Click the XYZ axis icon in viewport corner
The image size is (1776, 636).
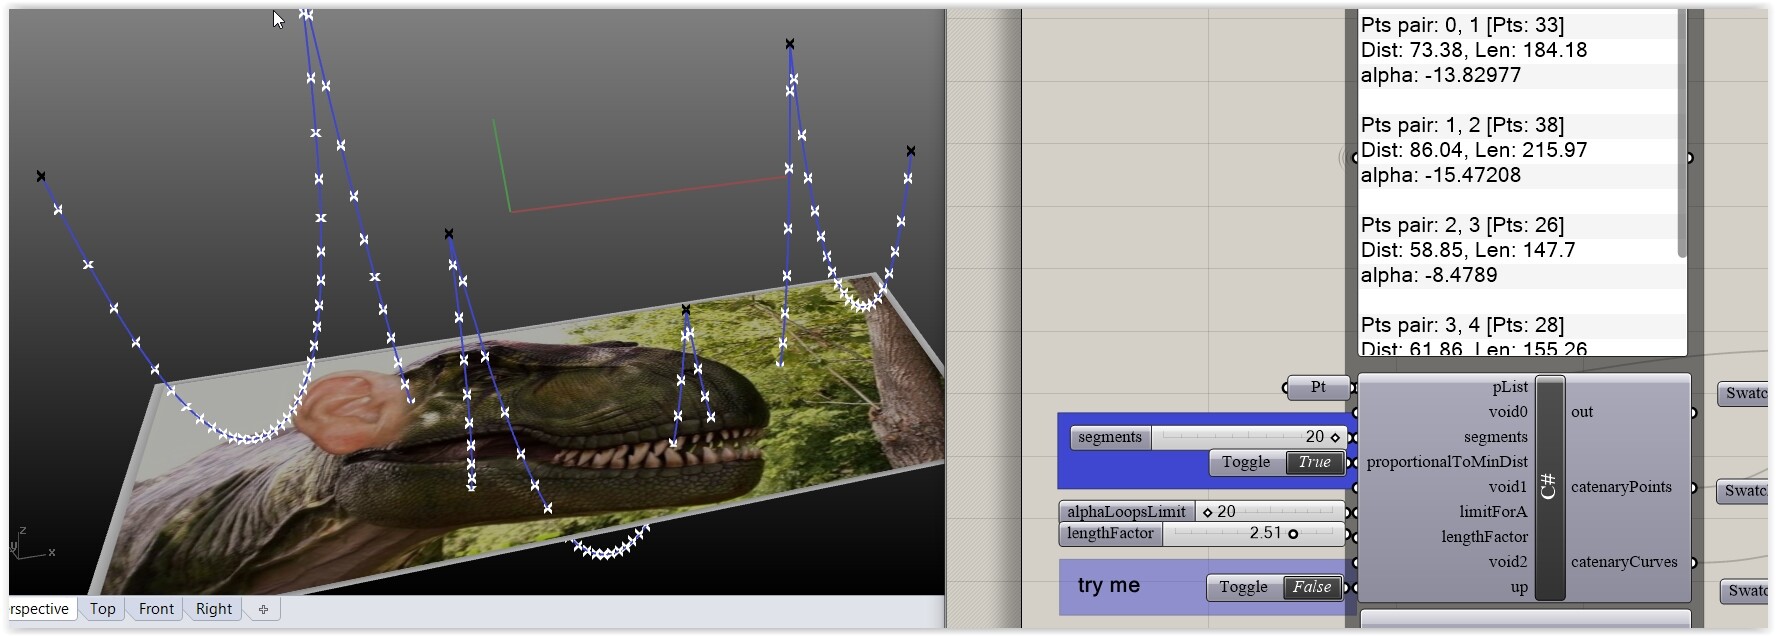coord(31,544)
